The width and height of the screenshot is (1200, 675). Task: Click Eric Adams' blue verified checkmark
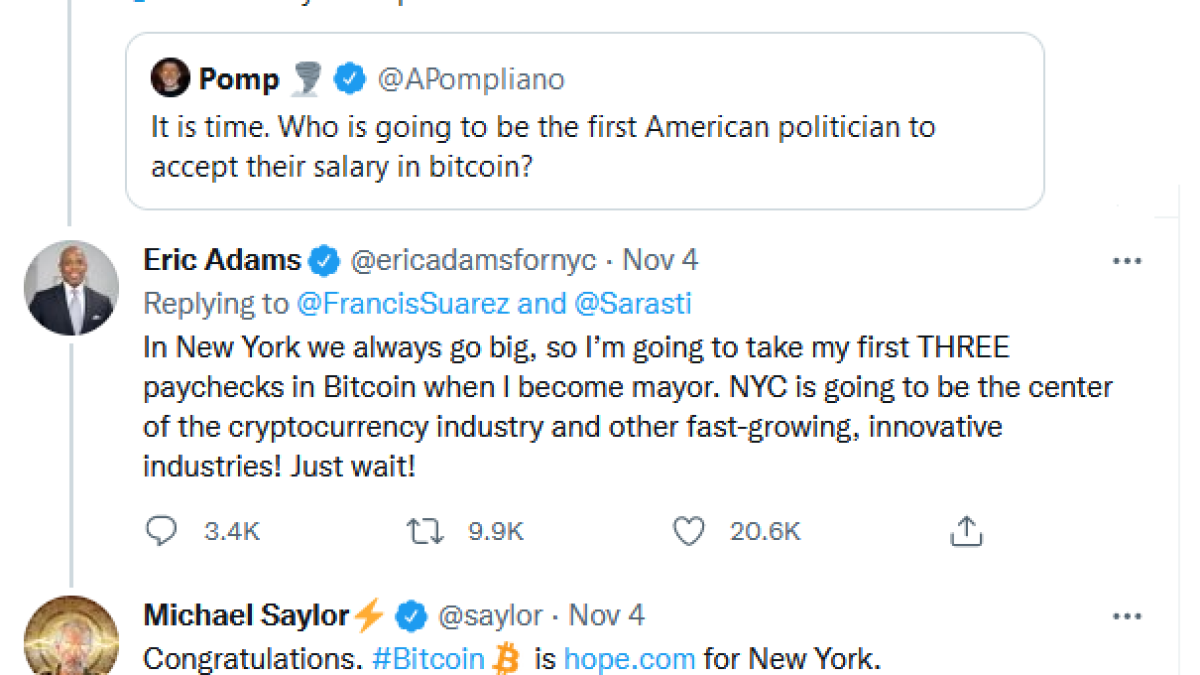coord(323,261)
